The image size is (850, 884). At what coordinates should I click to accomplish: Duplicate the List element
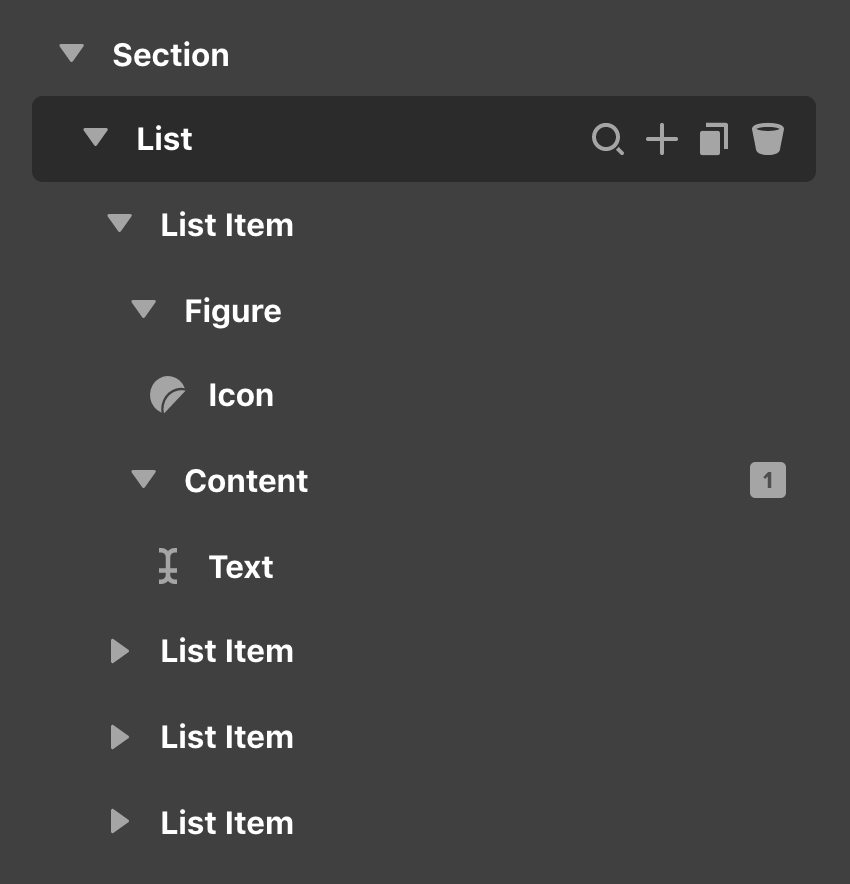[x=713, y=140]
